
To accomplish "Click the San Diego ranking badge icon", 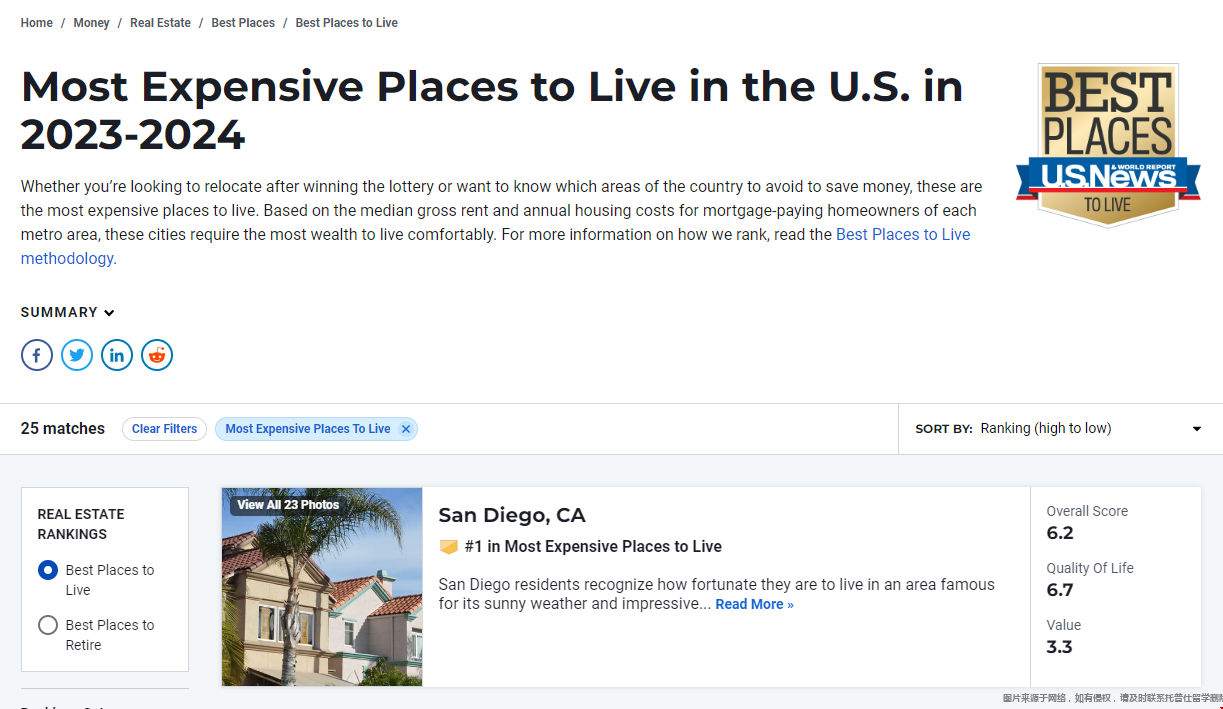I will [x=448, y=547].
